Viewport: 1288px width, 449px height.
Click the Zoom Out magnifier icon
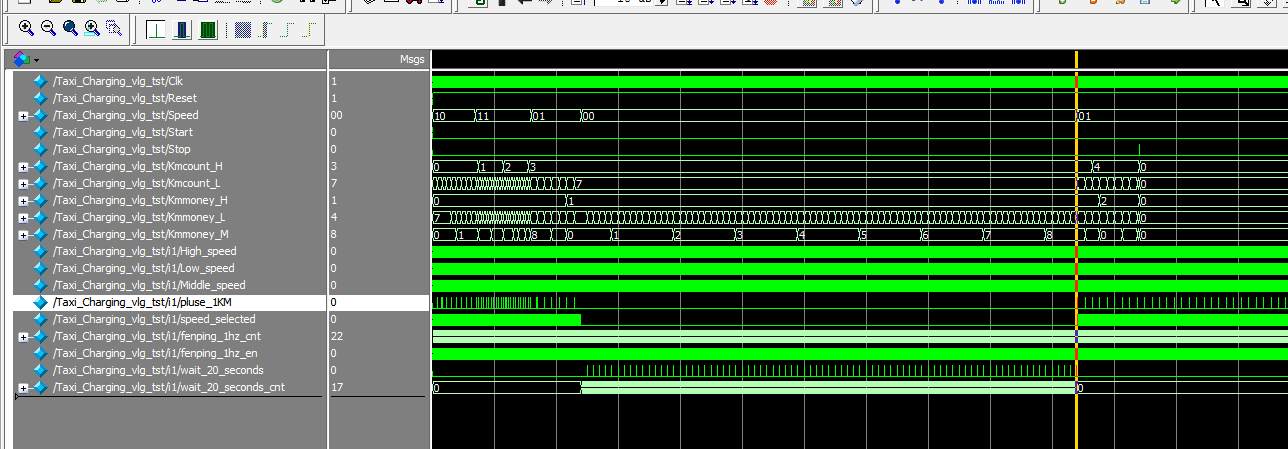pos(48,29)
